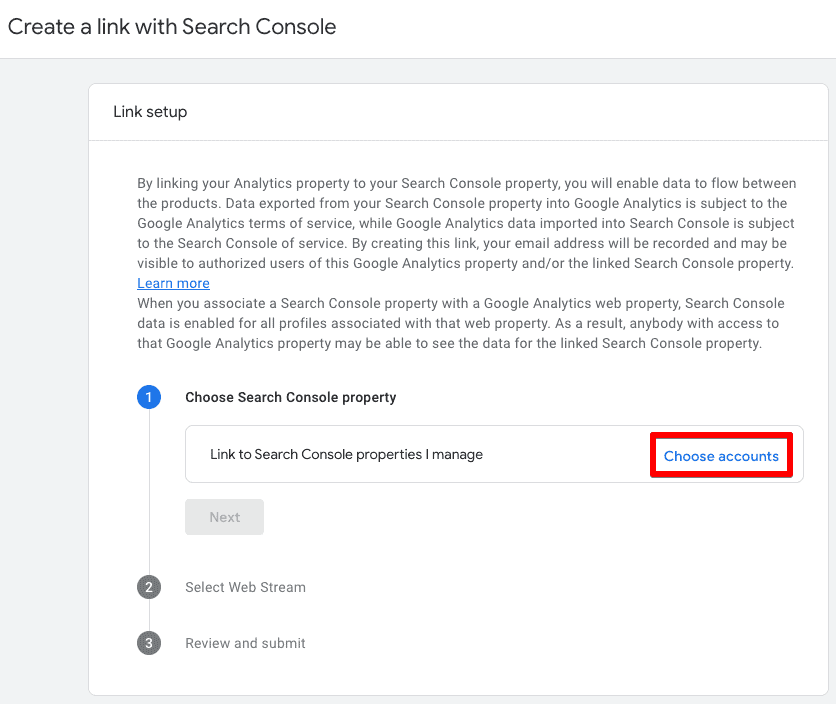Click the Select Web Stream step label
This screenshot has width=836, height=704.
pyautogui.click(x=245, y=587)
